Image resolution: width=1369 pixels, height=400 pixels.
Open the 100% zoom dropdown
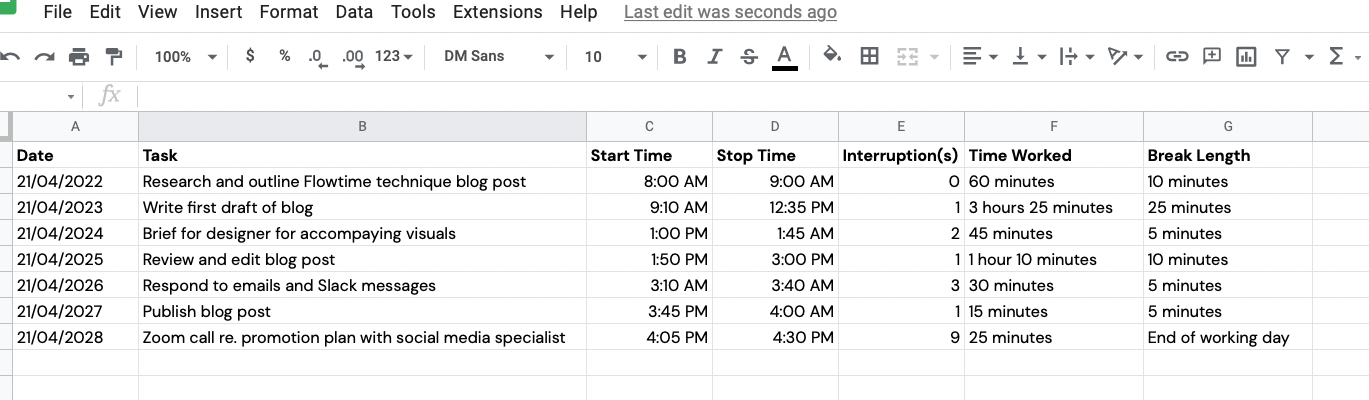(185, 57)
